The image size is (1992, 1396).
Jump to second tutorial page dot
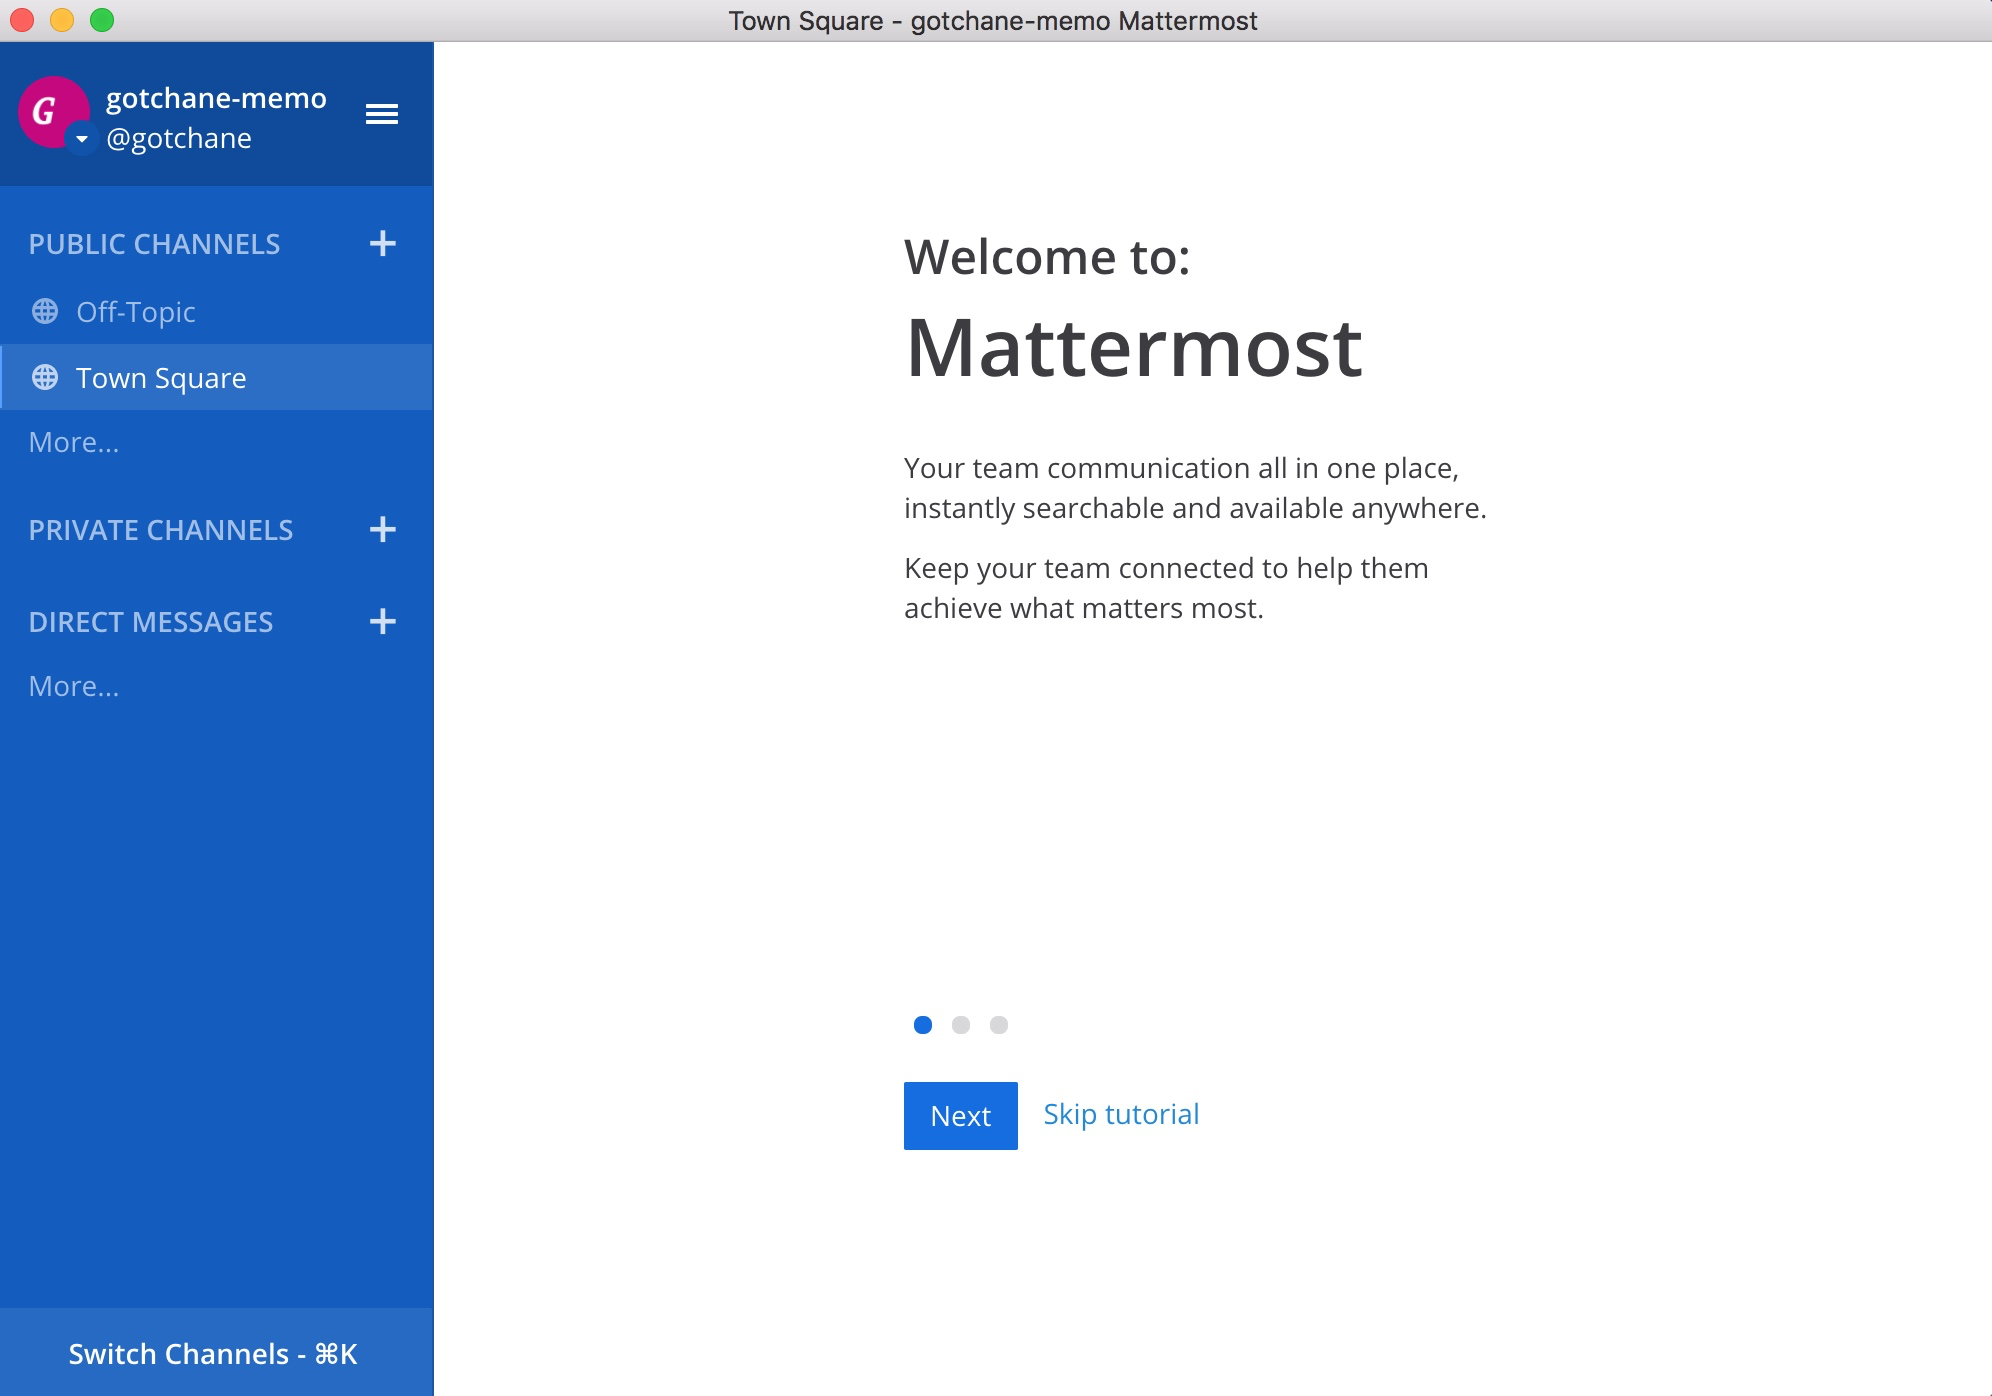(x=961, y=1025)
